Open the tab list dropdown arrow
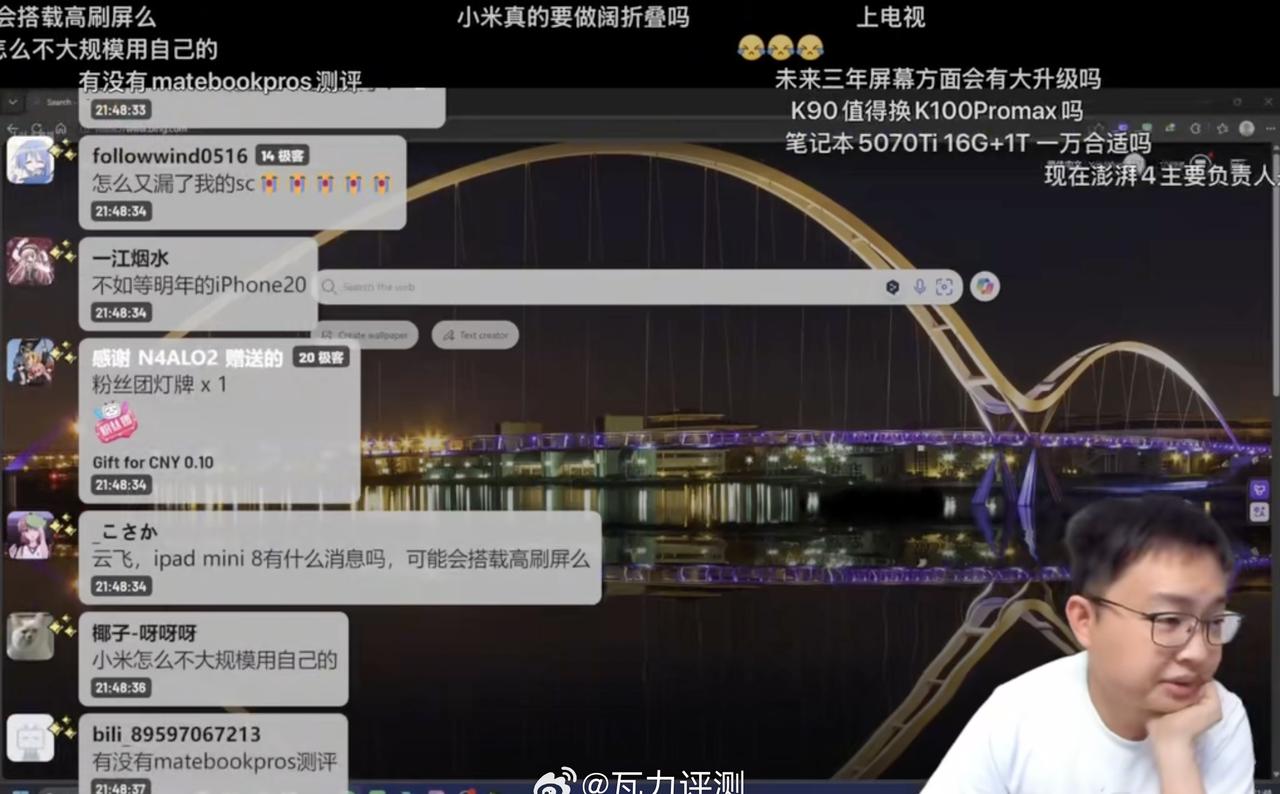This screenshot has width=1280, height=794. point(13,102)
